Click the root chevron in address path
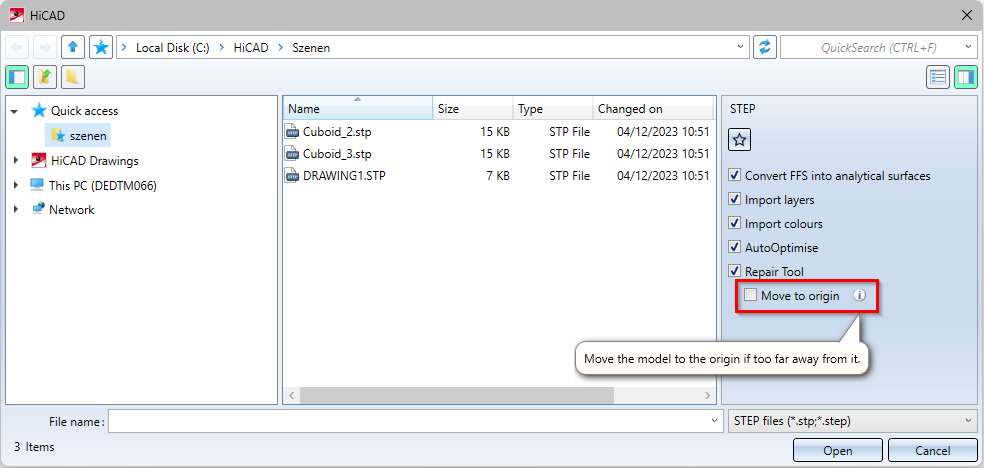This screenshot has width=984, height=468. tap(124, 47)
